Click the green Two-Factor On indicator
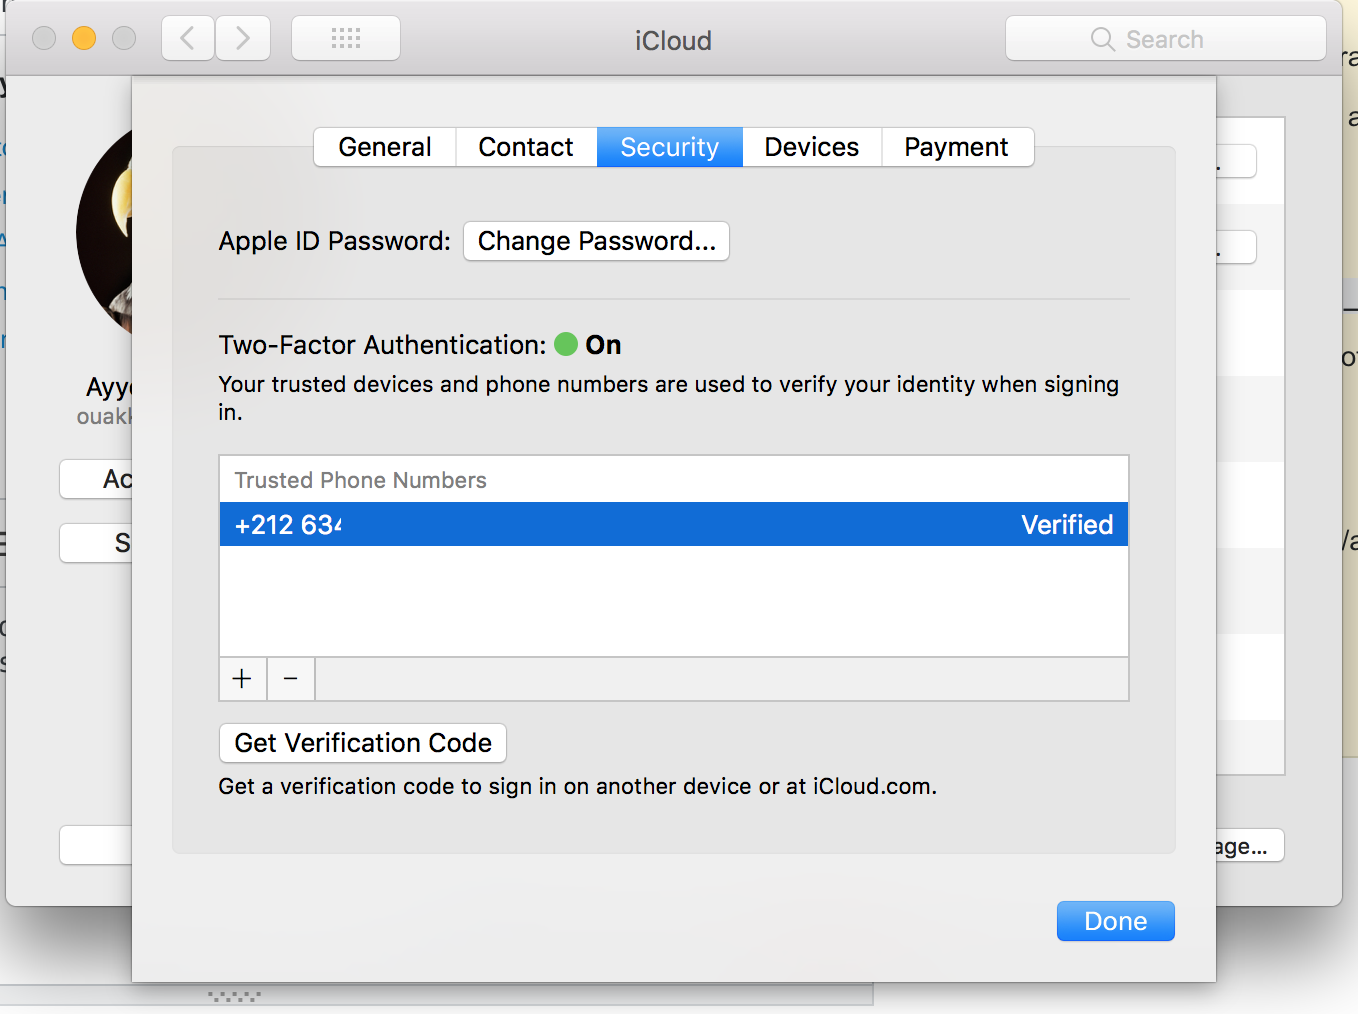The image size is (1358, 1014). pyautogui.click(x=566, y=344)
